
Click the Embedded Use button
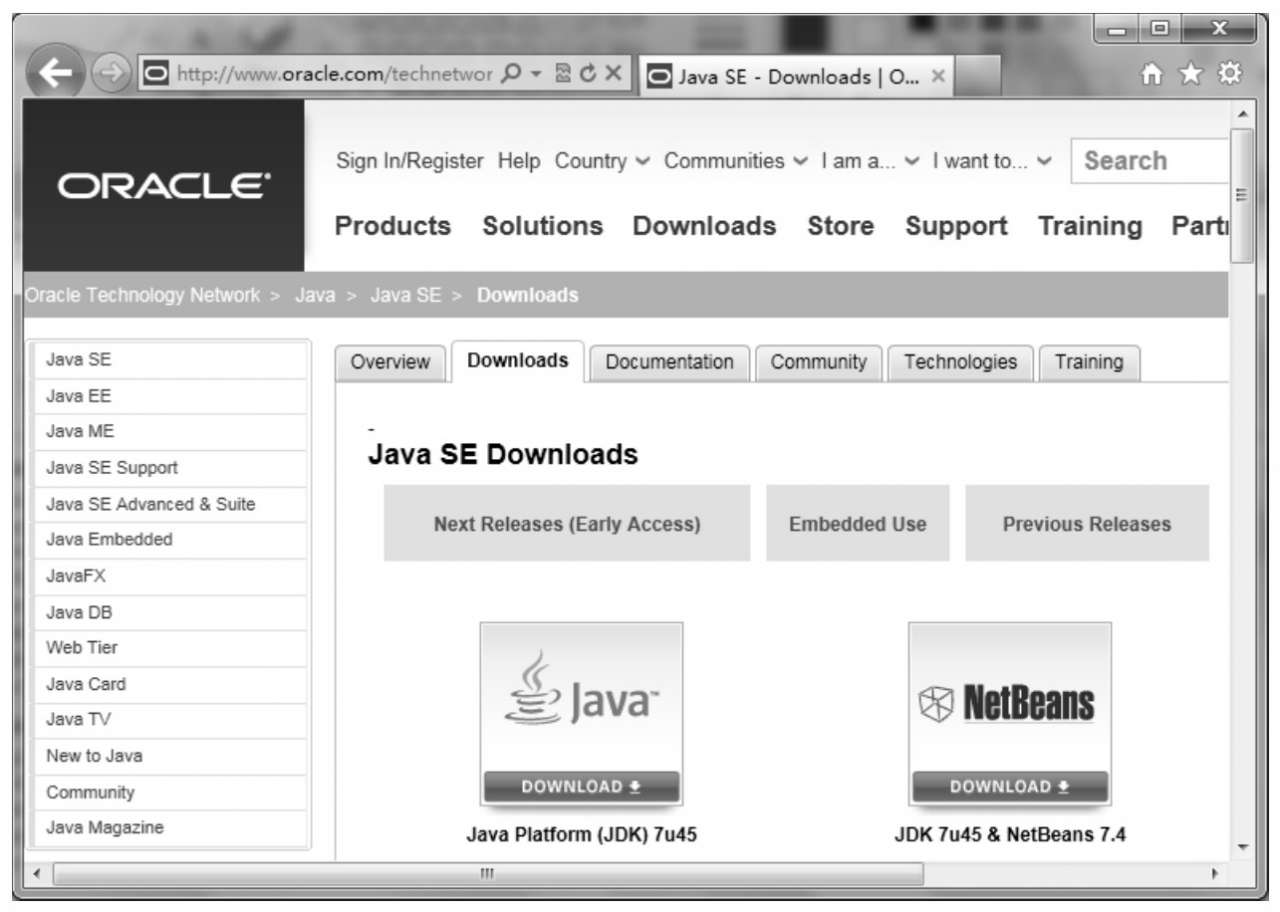point(857,523)
